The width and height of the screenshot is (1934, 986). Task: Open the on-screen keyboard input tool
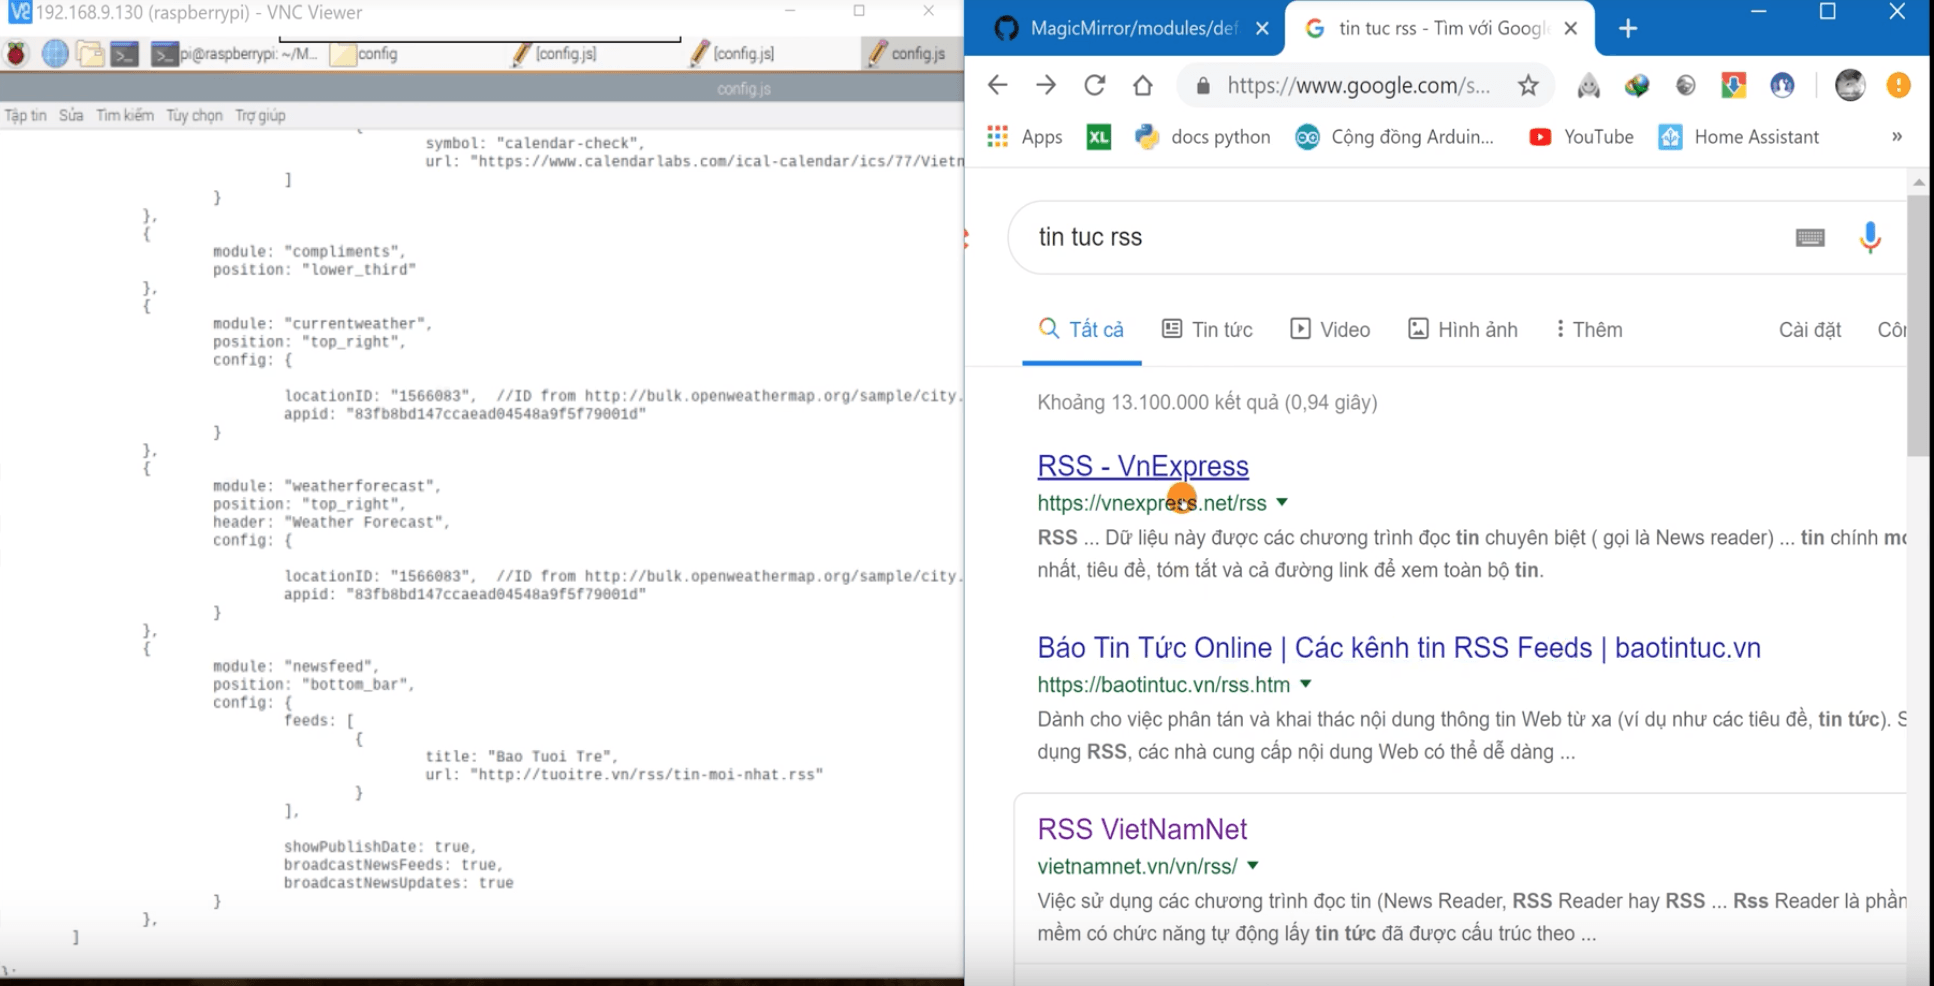pos(1809,238)
